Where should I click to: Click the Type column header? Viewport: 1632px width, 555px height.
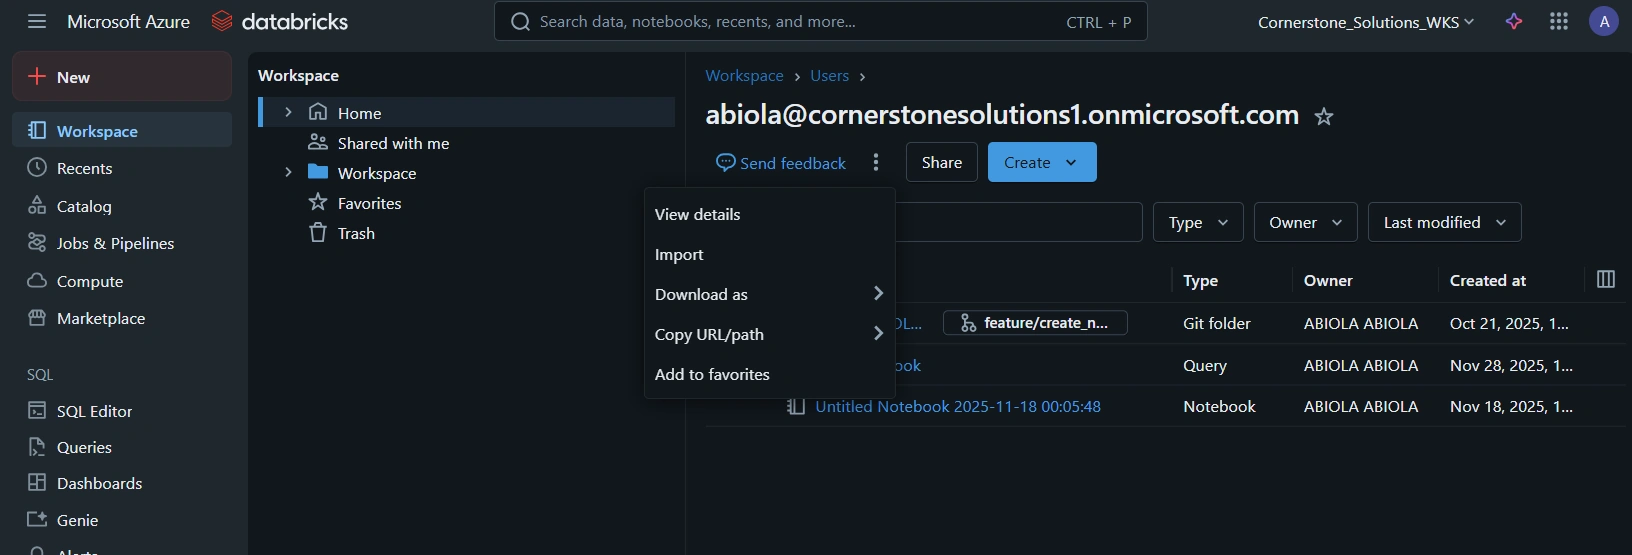click(x=1200, y=281)
